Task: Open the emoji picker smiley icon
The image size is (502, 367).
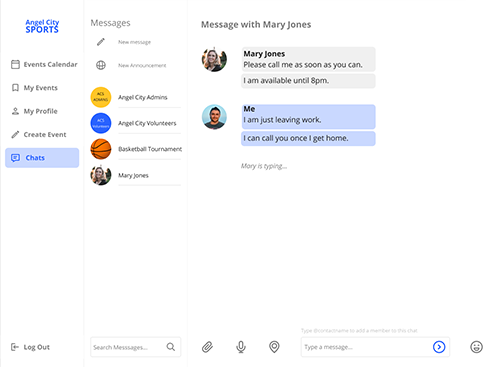Action: [476, 347]
